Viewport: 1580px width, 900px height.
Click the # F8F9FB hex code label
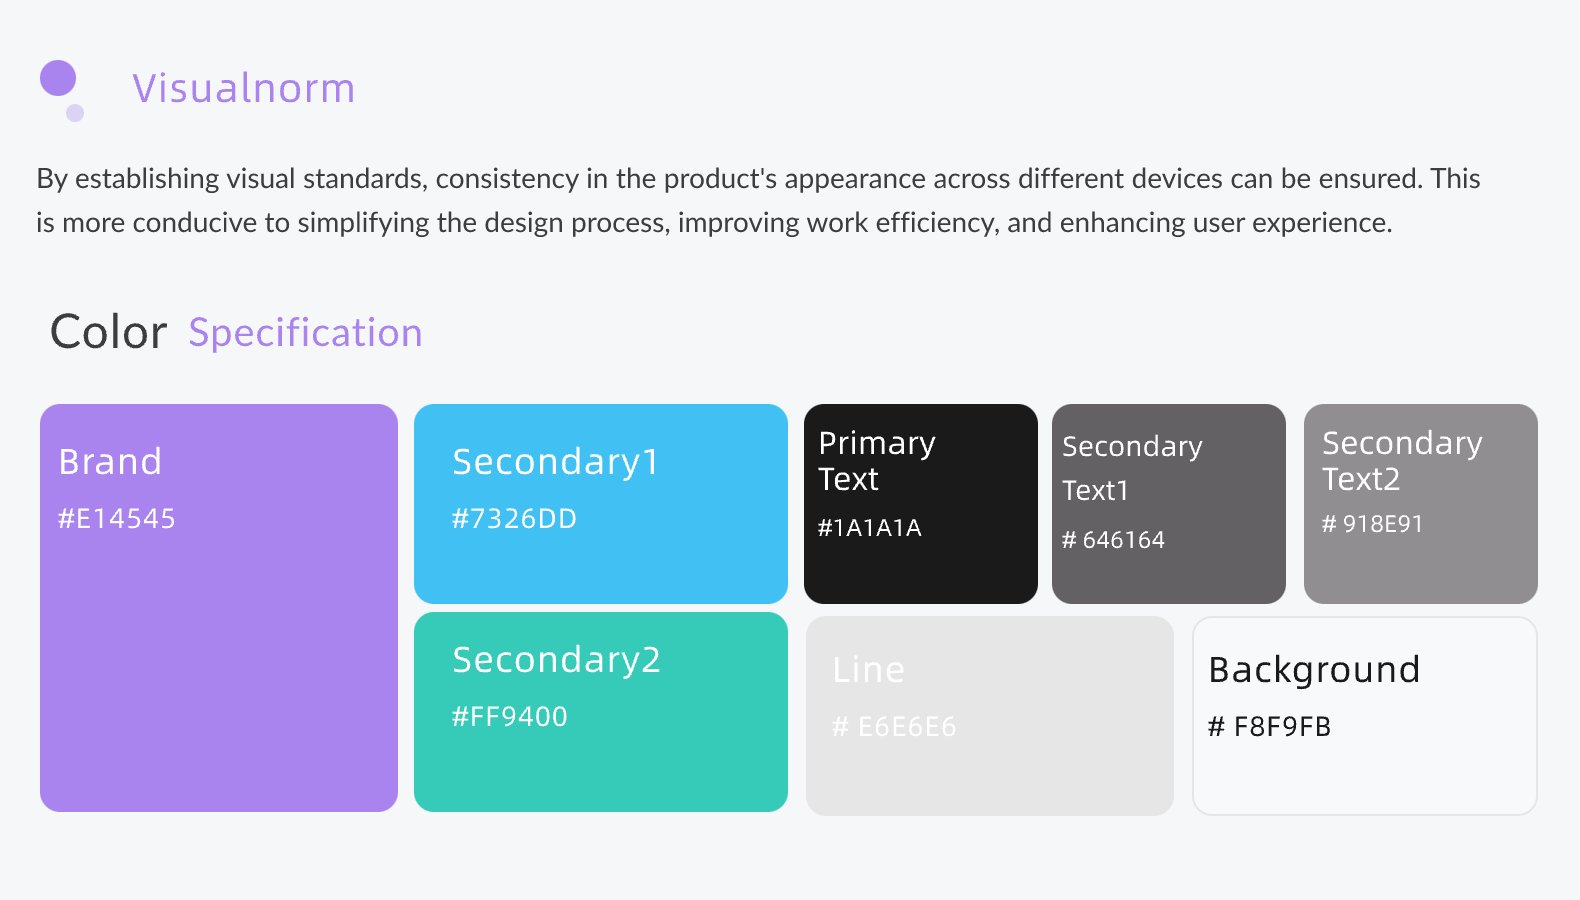coord(1269,727)
